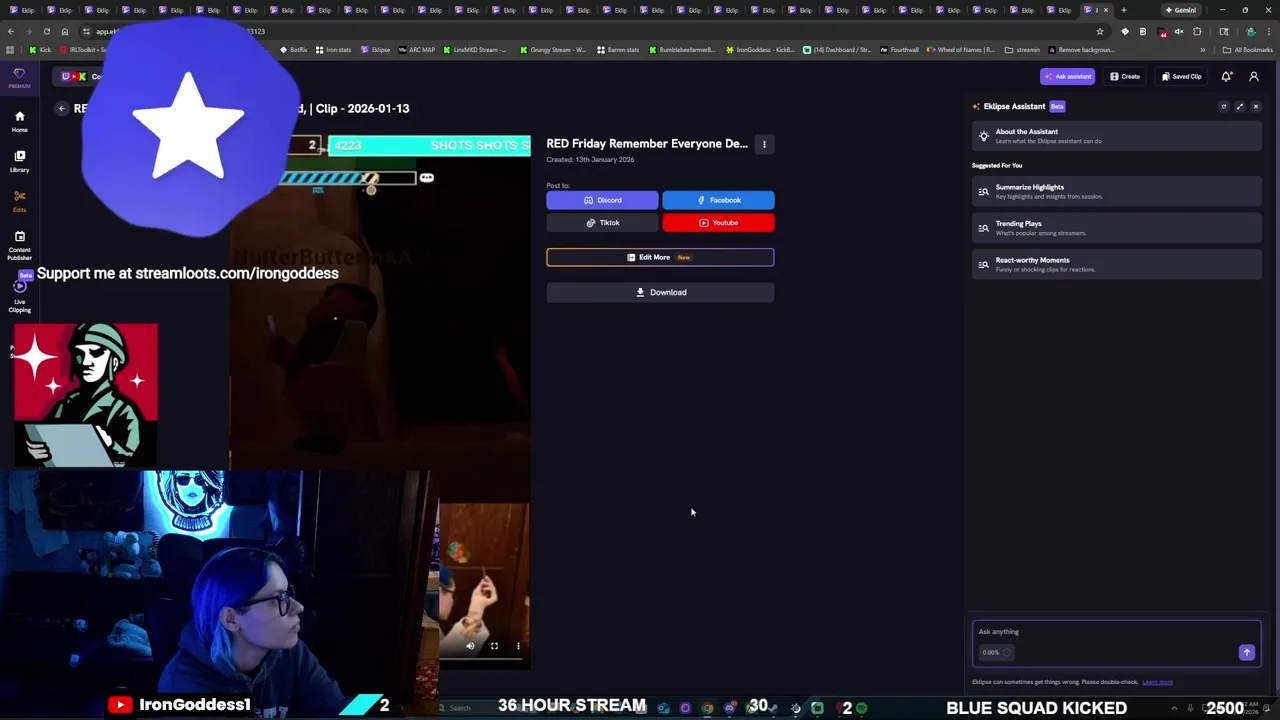Click the browser back arrow
1280x720 pixels.
tap(10, 31)
